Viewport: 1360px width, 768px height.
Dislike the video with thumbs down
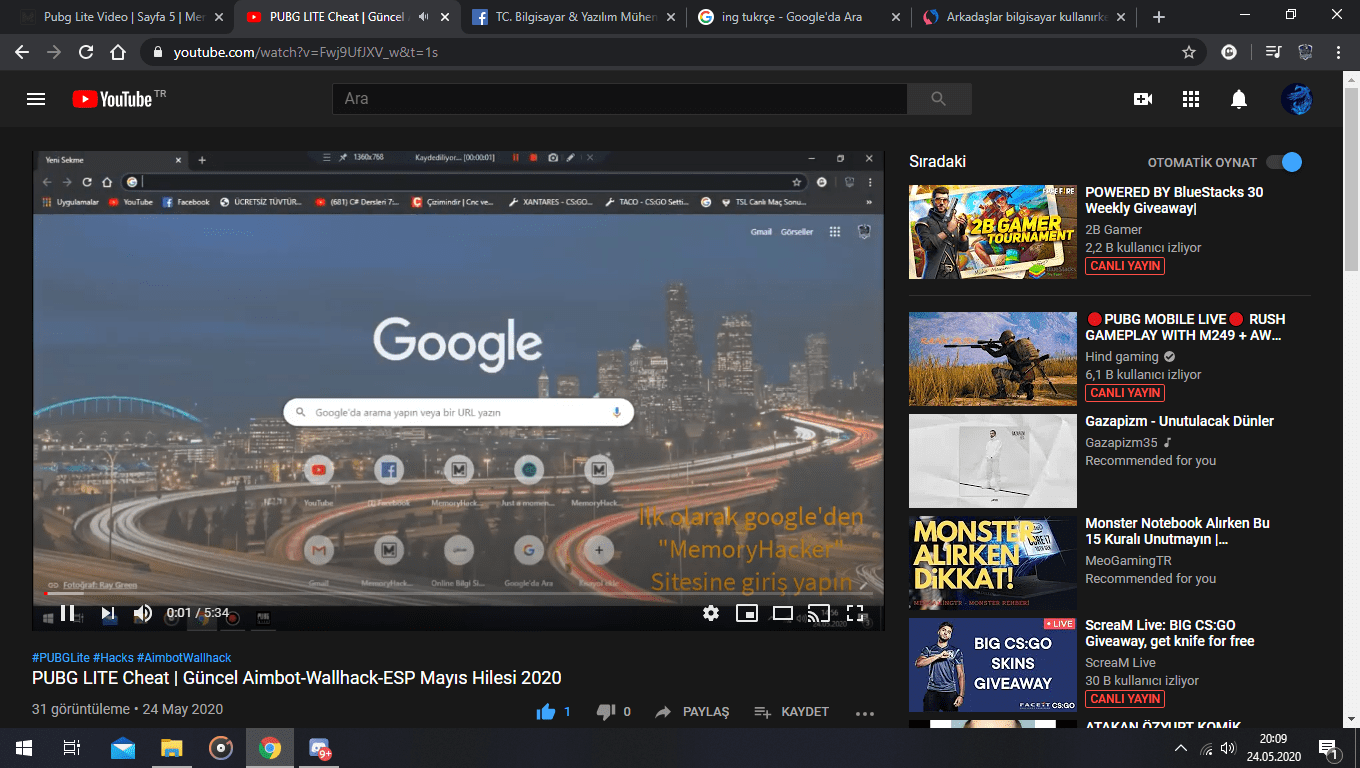(606, 712)
